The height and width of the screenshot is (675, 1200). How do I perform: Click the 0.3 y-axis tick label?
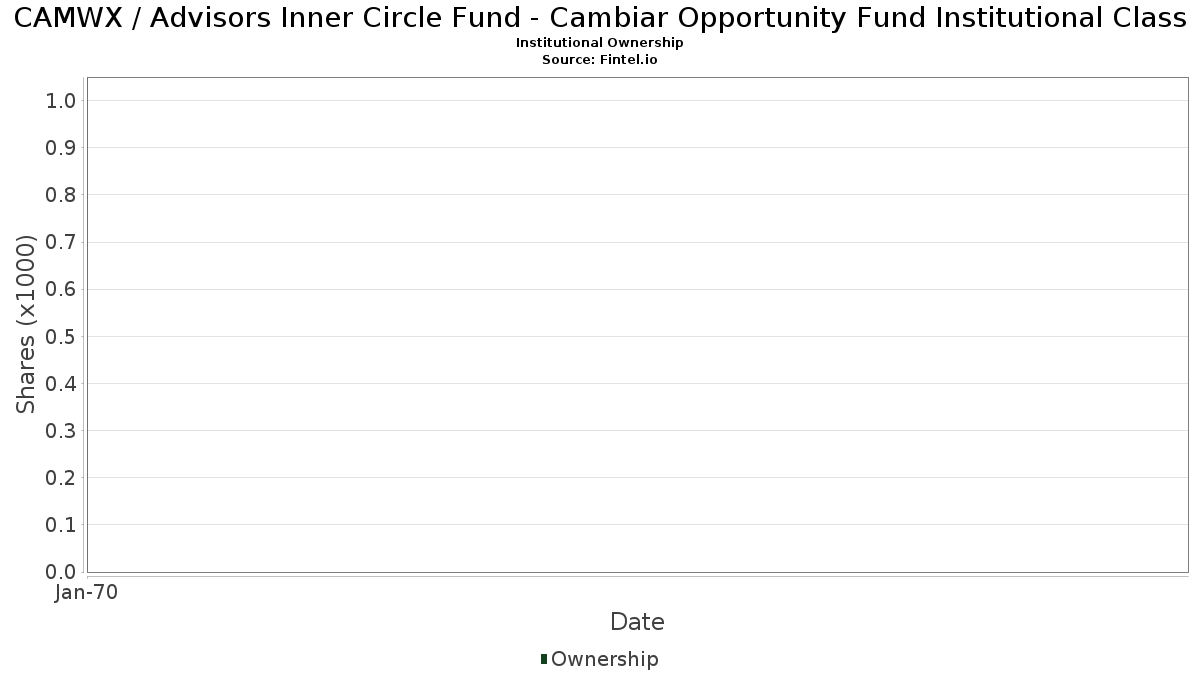coord(61,431)
